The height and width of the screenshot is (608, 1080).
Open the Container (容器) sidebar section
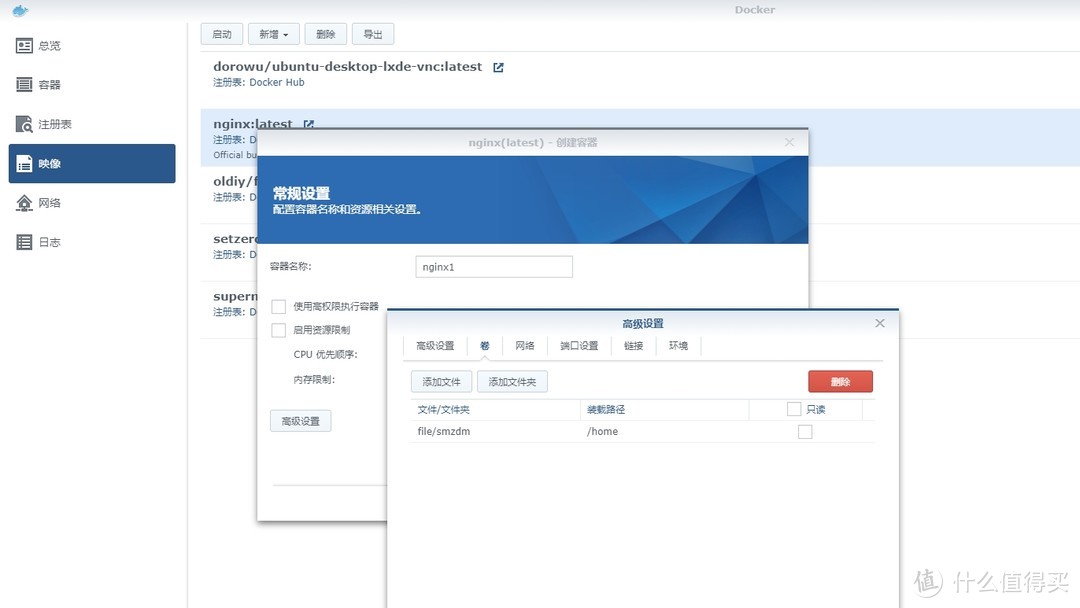click(x=92, y=85)
